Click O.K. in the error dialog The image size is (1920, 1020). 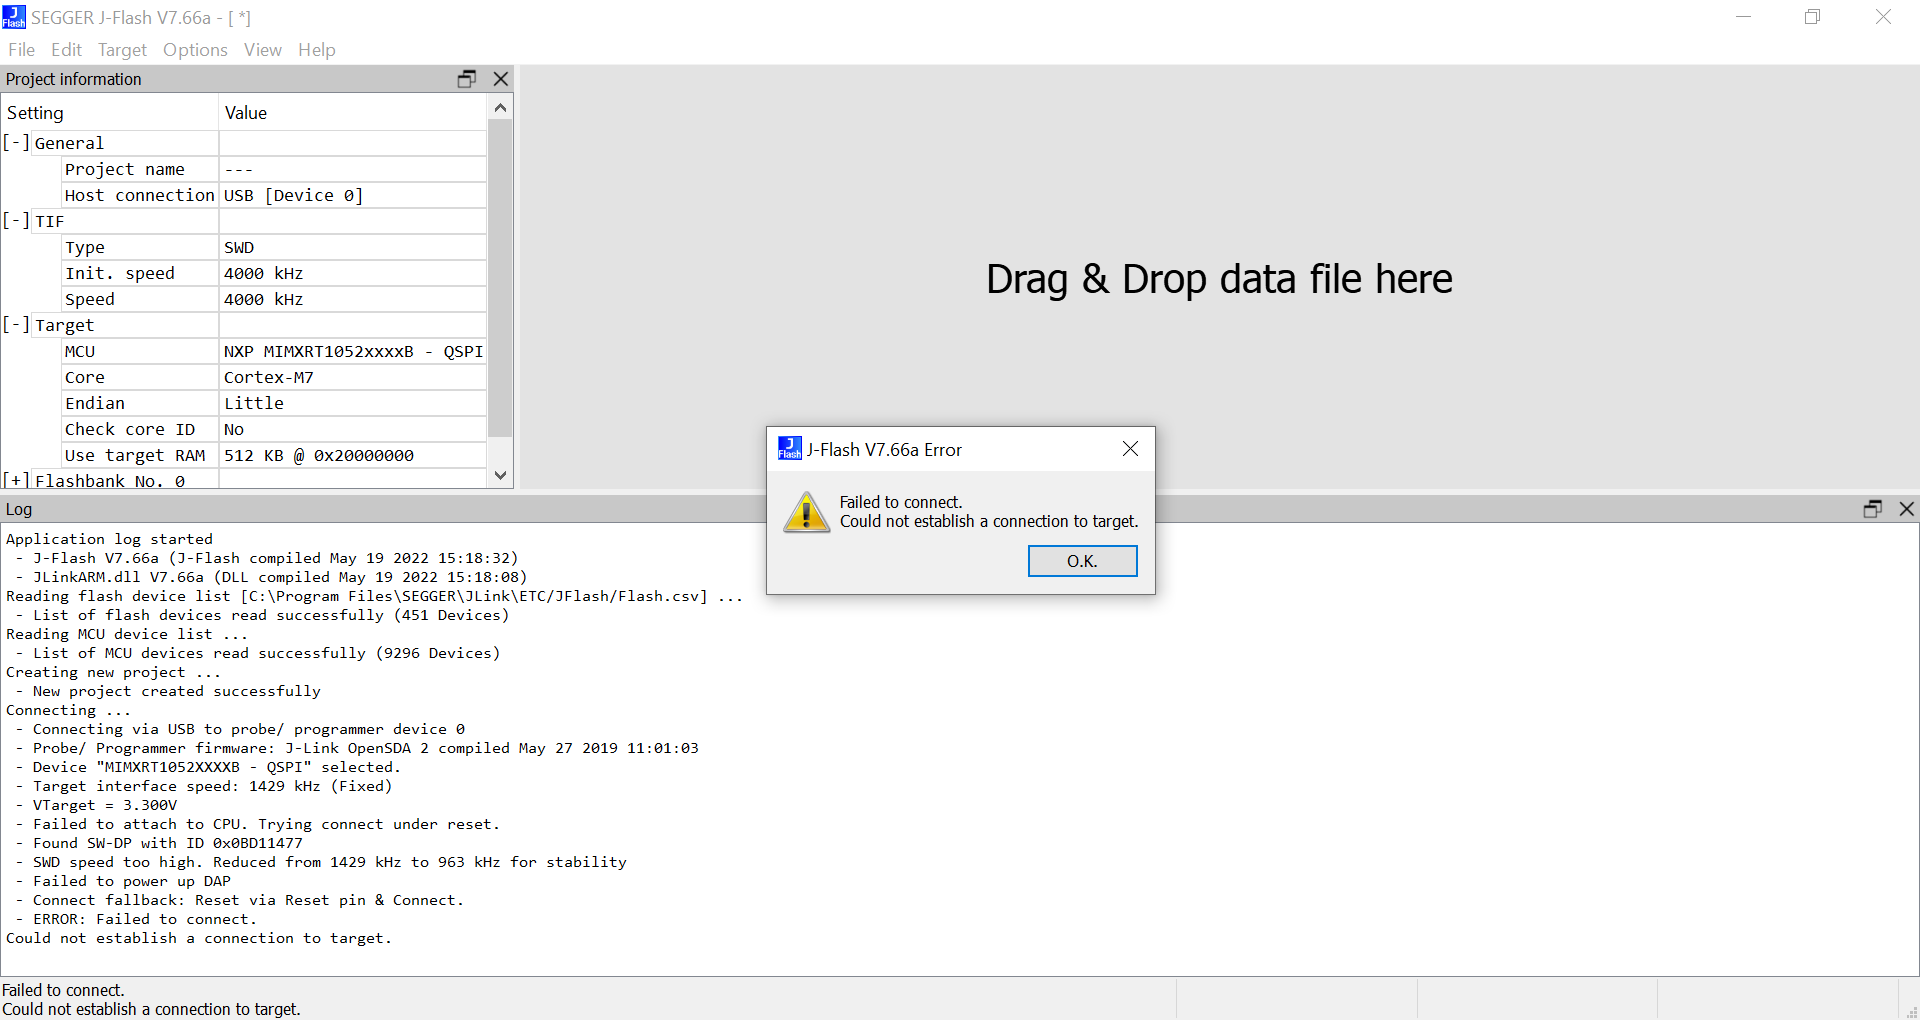[1082, 561]
